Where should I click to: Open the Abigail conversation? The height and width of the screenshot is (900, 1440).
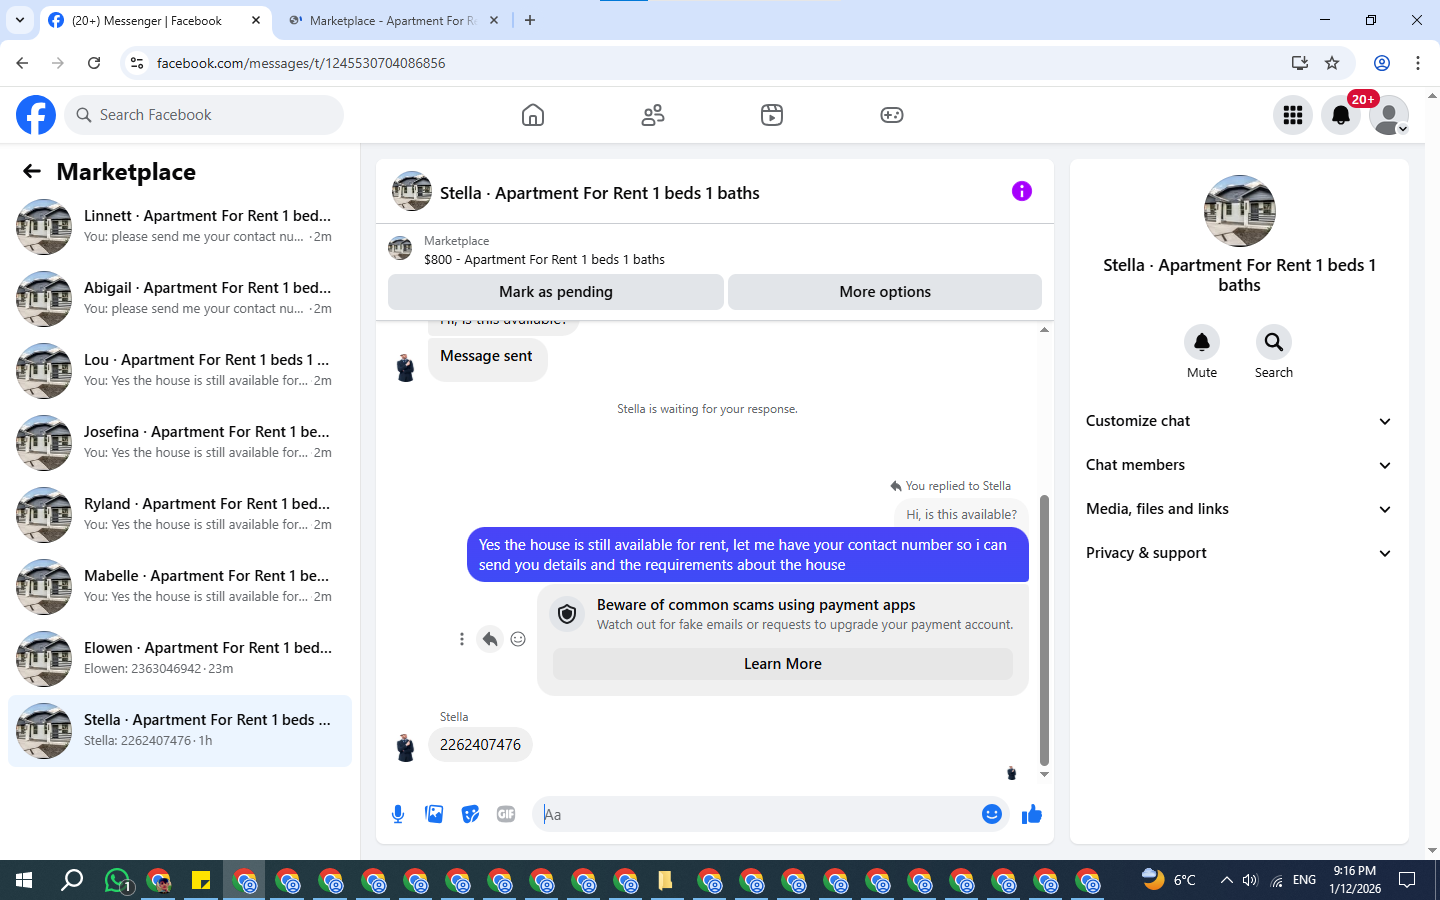coord(180,299)
